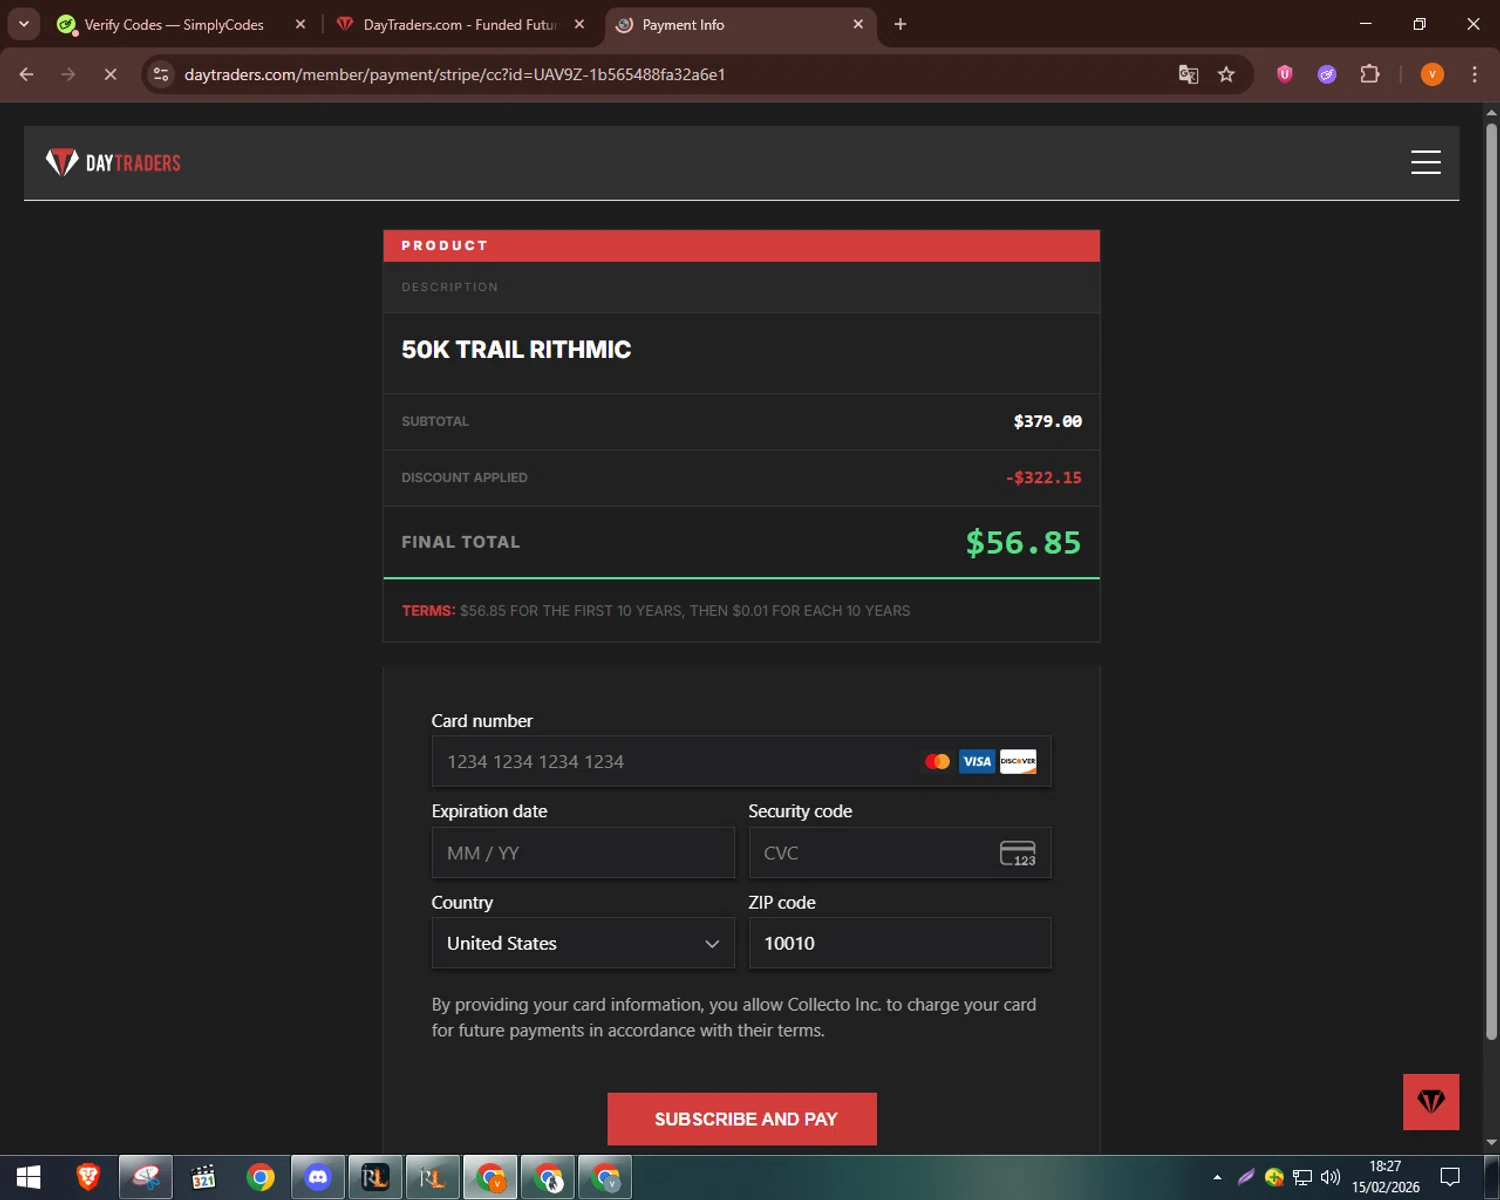Focus the Security code CVC field
Image resolution: width=1500 pixels, height=1200 pixels.
pos(900,853)
